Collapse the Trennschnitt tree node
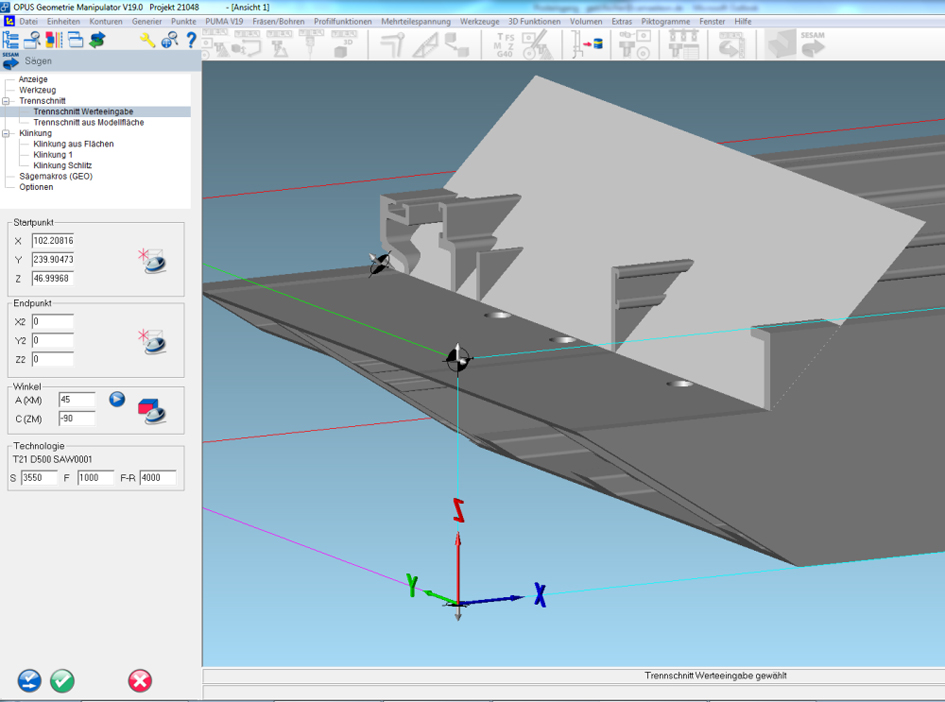Screen dimensions: 945x702 click(6, 101)
